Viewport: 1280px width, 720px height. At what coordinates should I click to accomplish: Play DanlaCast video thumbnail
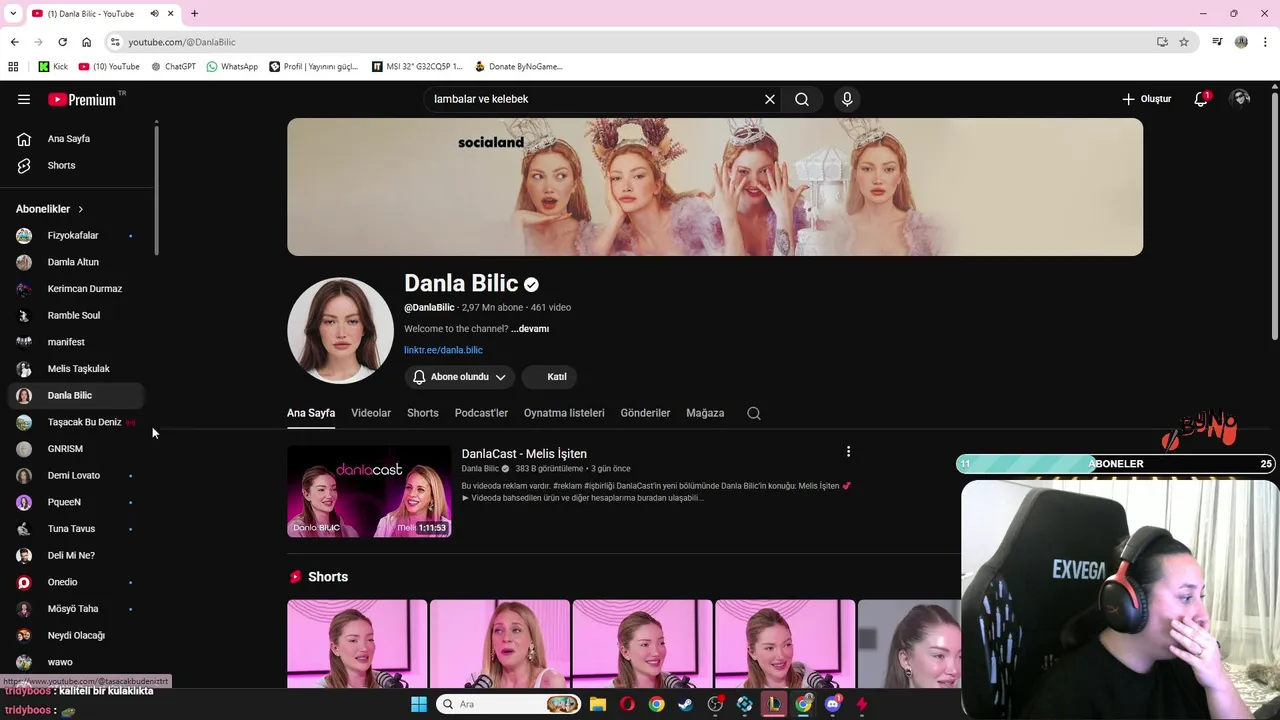click(369, 491)
